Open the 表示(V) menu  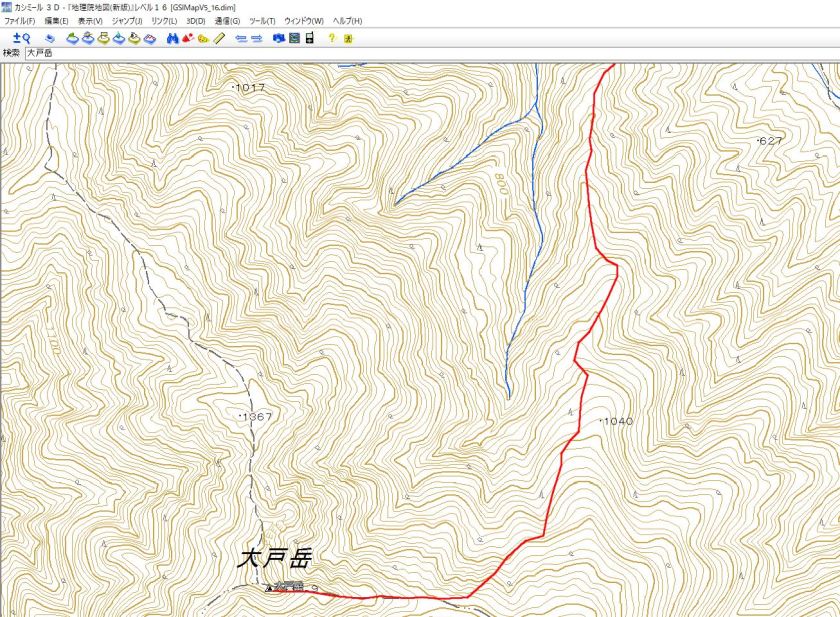(x=90, y=21)
